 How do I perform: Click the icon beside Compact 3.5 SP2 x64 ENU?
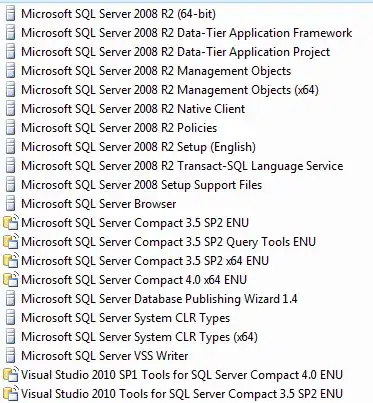pos(10,261)
